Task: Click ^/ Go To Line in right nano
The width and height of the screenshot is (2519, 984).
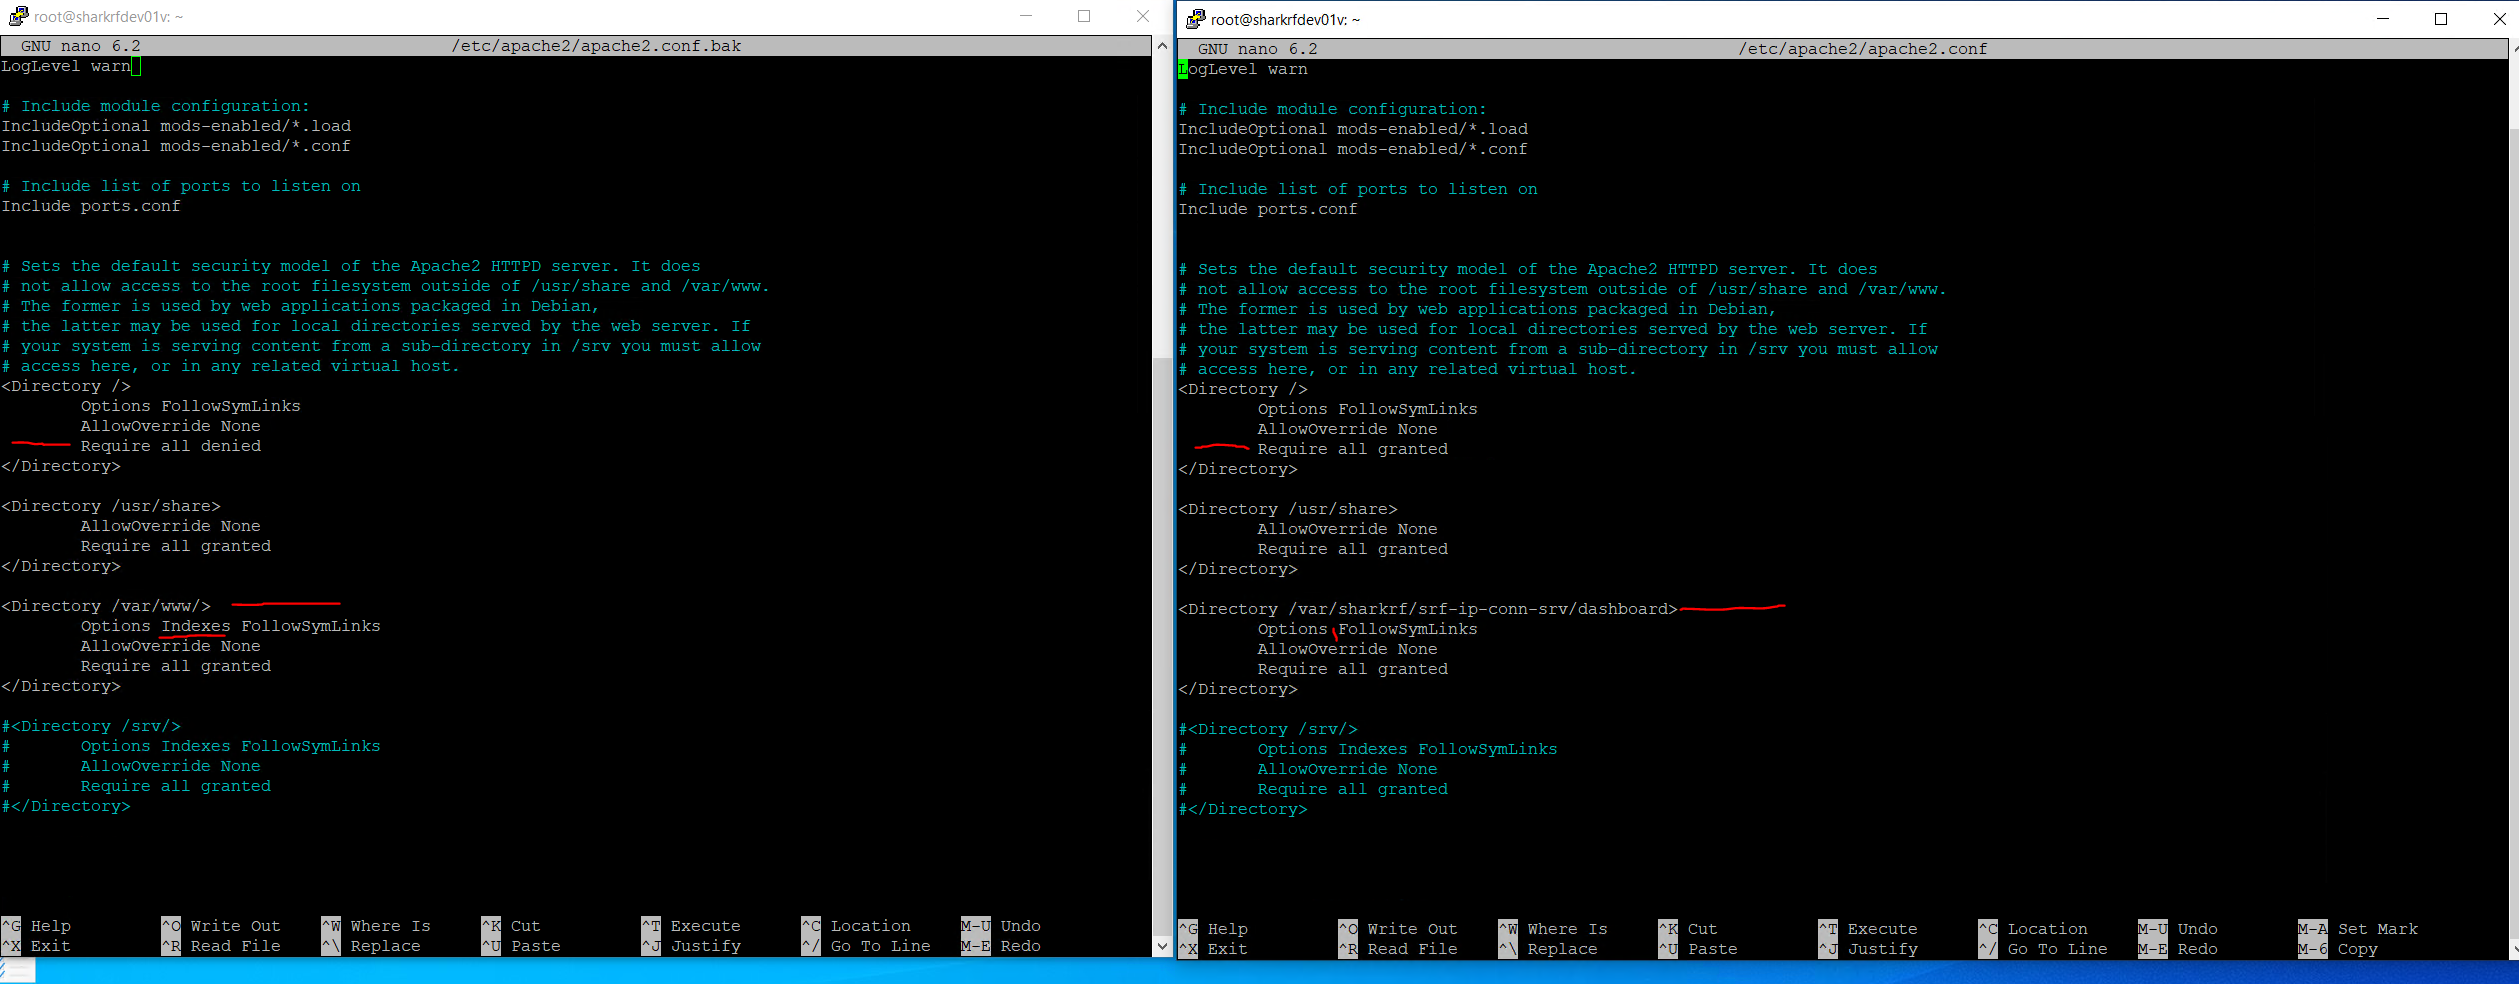Action: 2043,949
